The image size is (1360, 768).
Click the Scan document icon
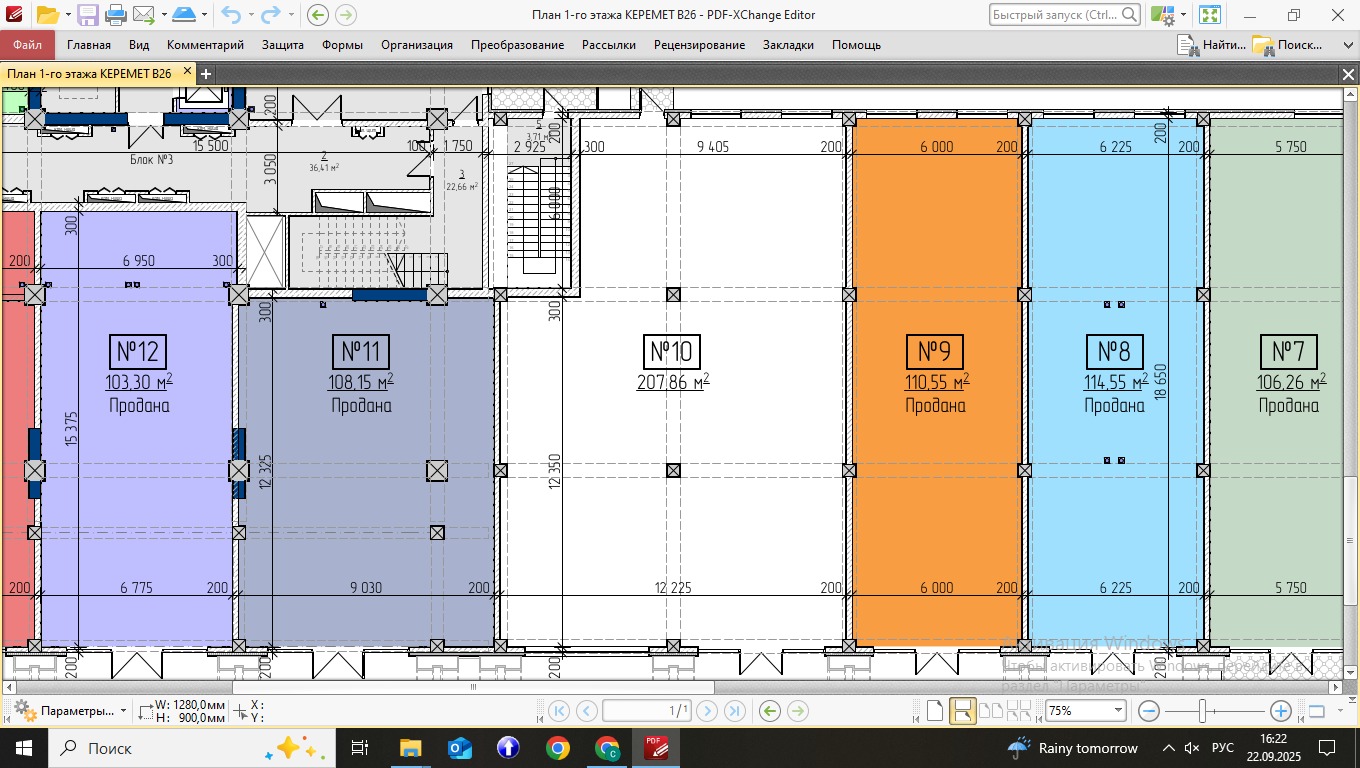pos(183,15)
